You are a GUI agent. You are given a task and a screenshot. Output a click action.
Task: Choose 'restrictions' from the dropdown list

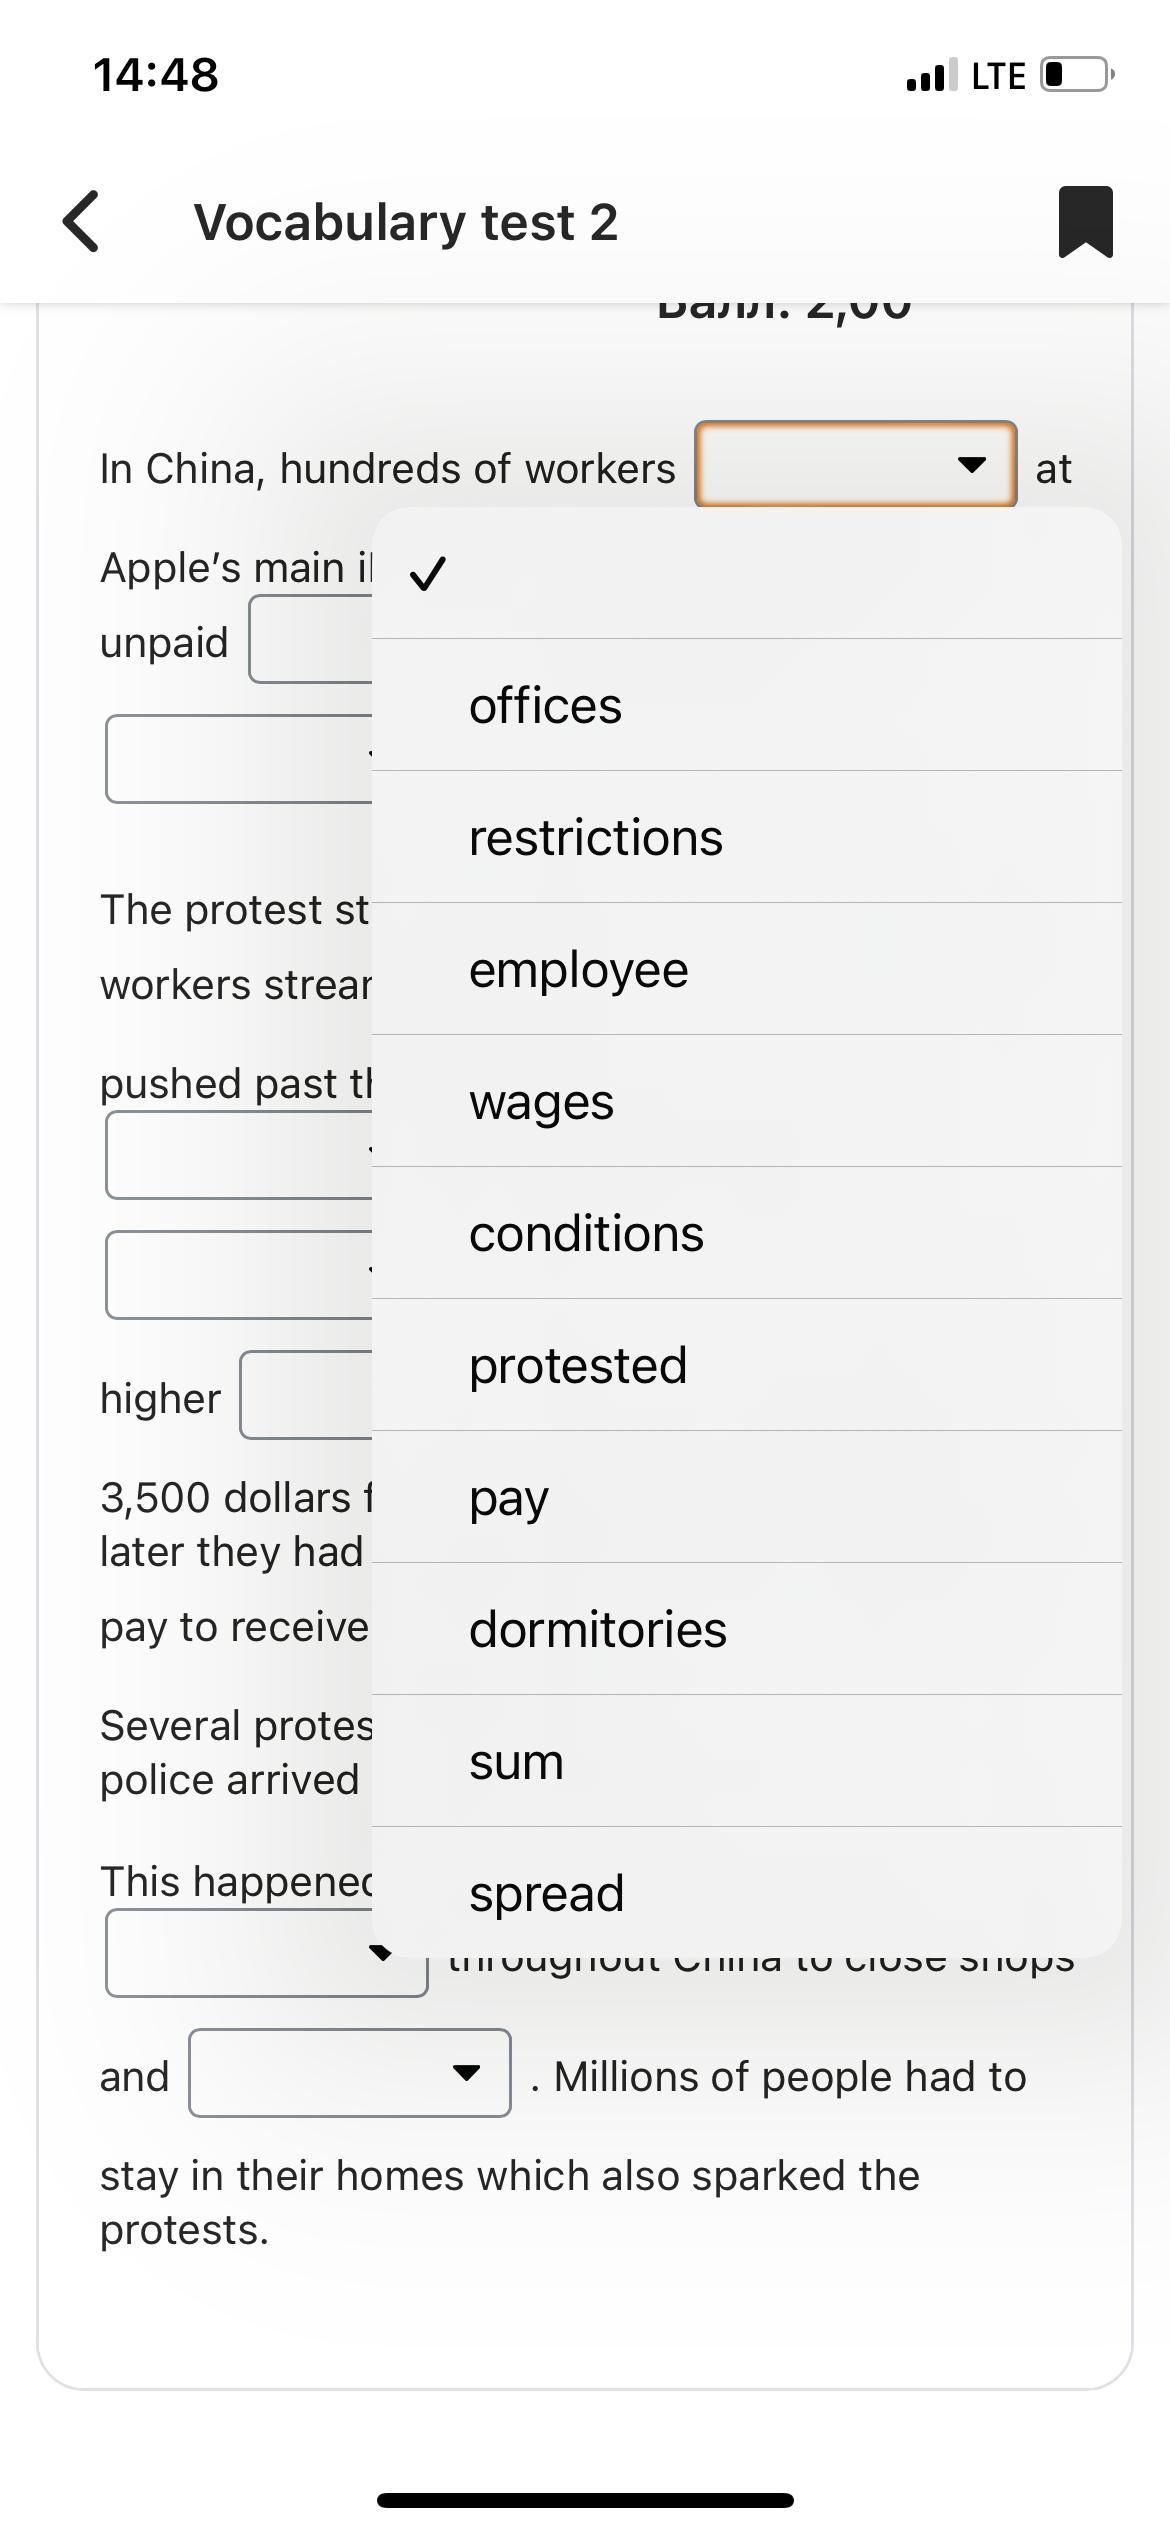point(746,837)
